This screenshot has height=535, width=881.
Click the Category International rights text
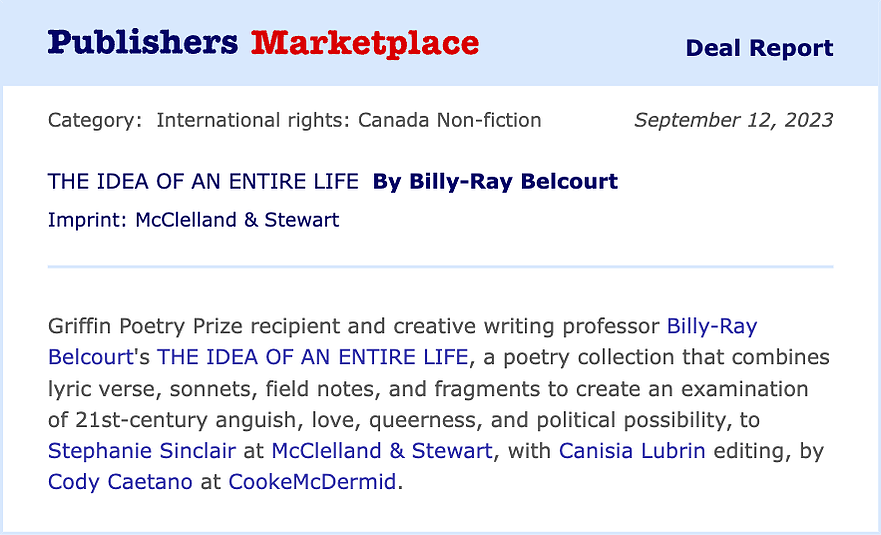(294, 120)
